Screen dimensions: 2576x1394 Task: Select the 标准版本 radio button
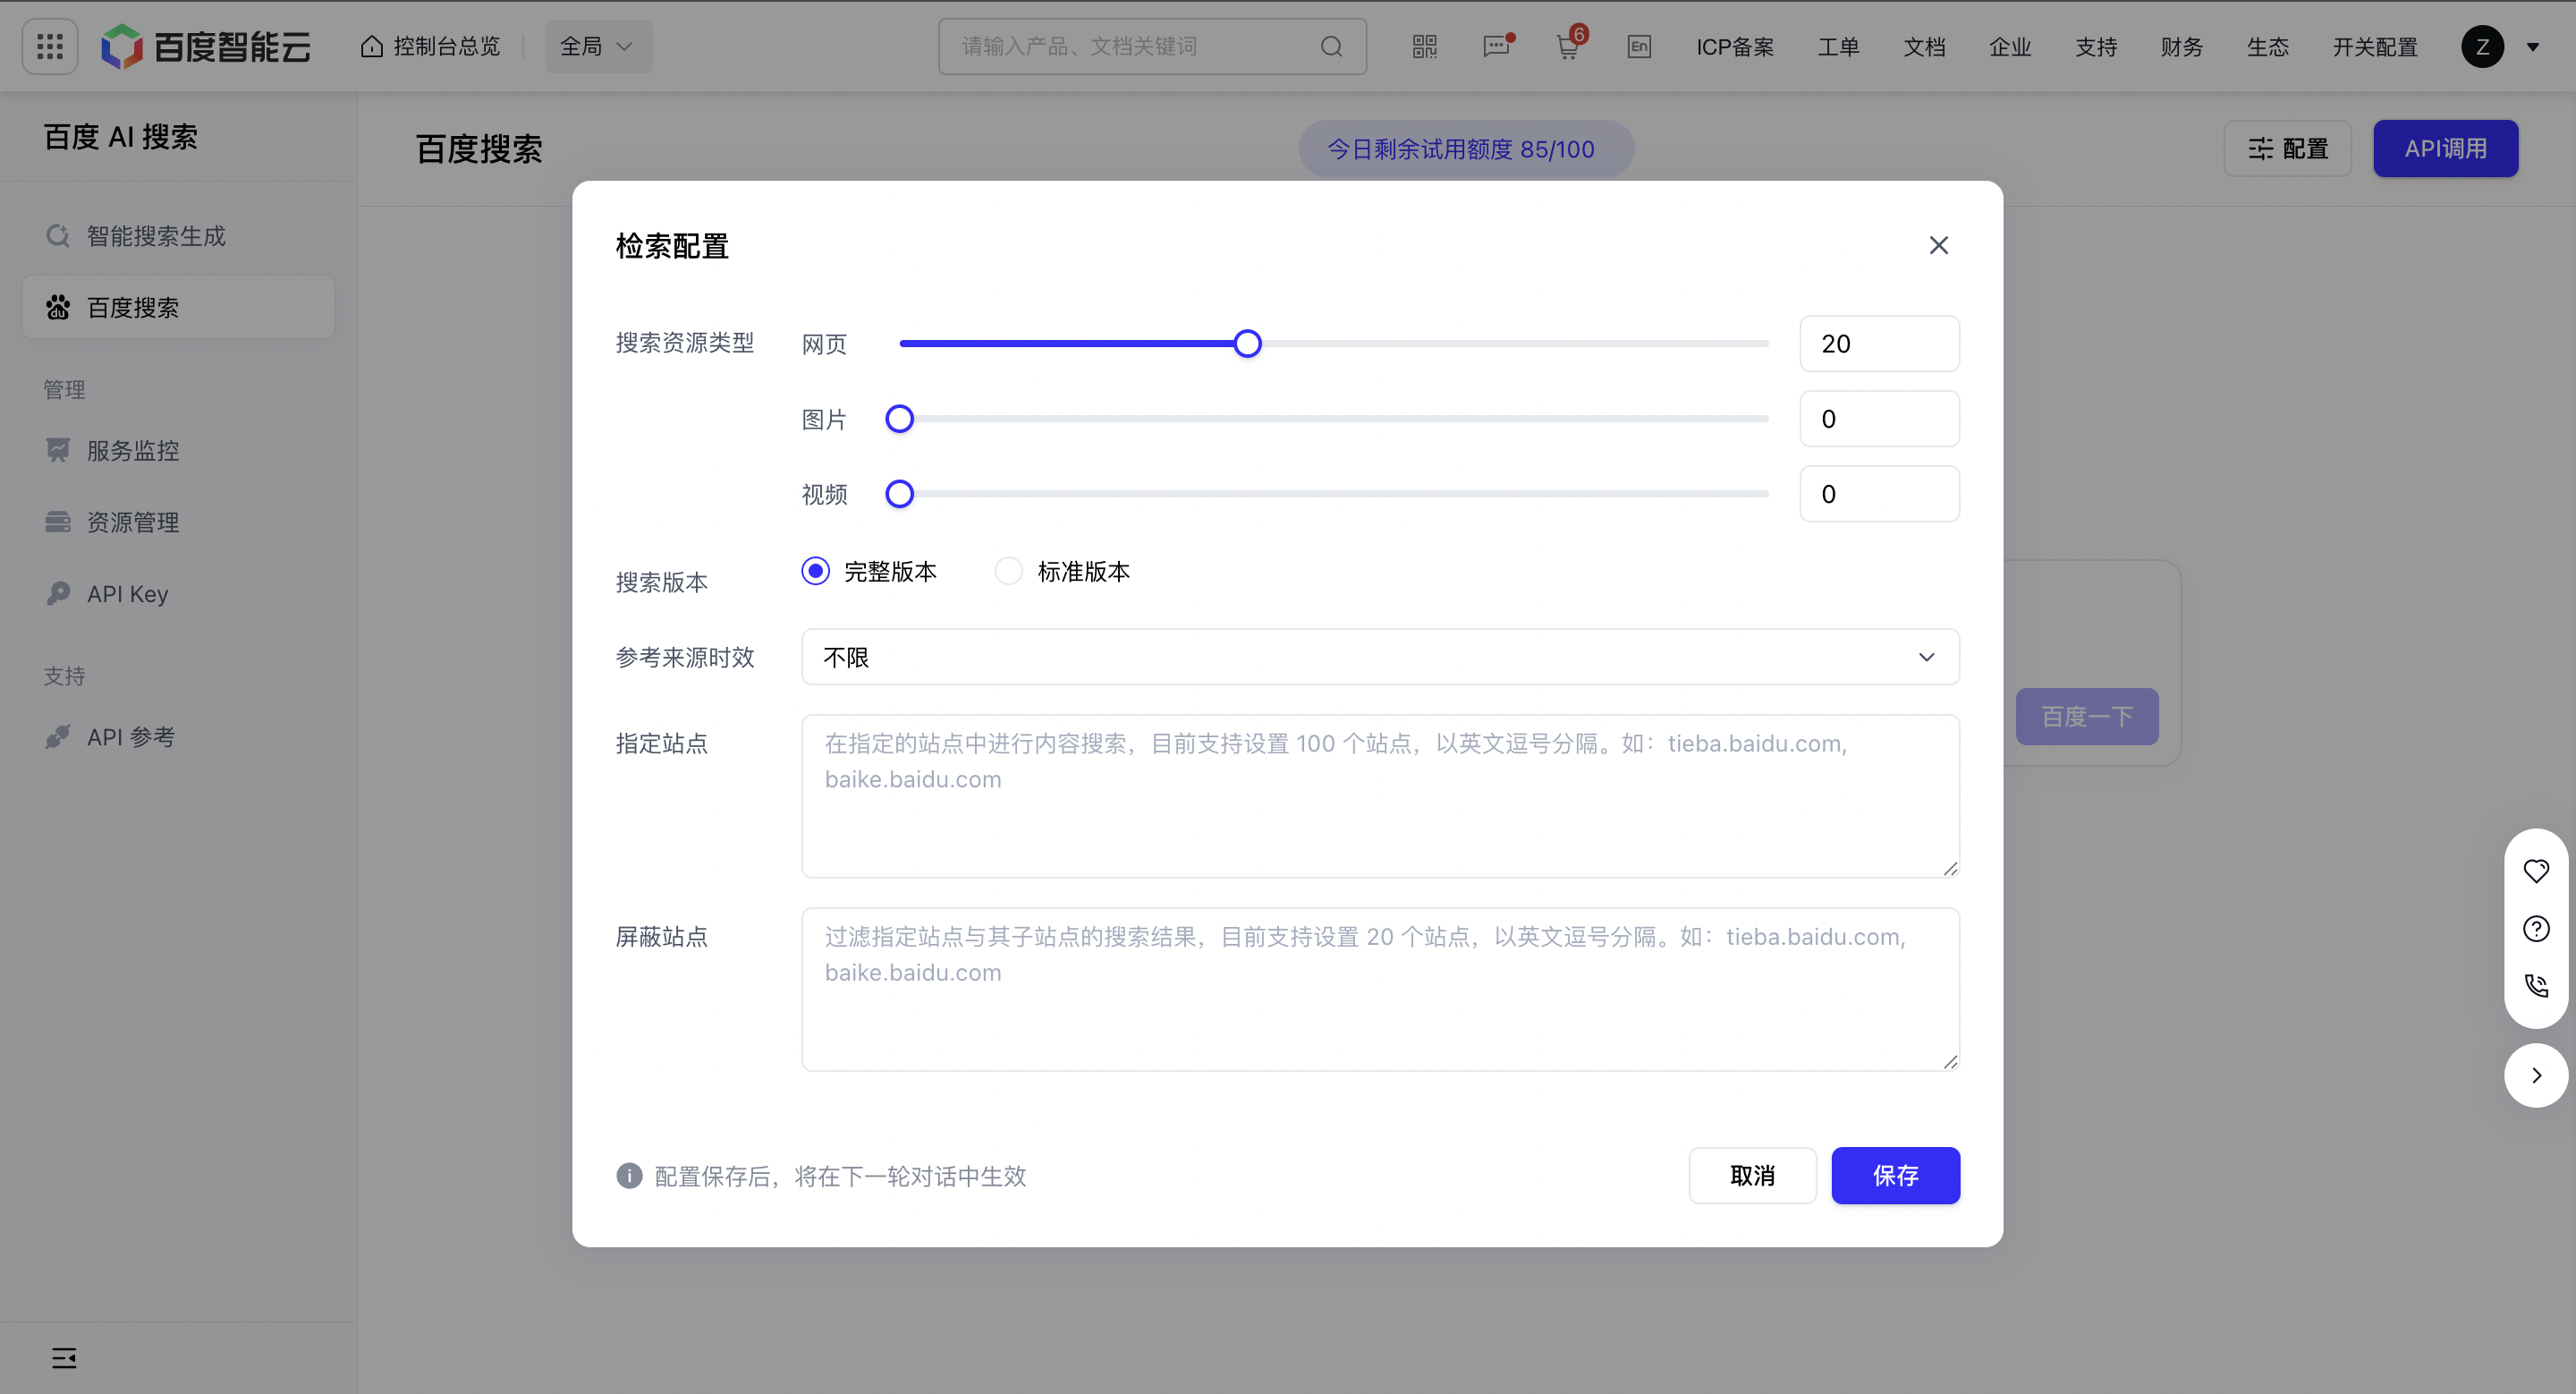click(1008, 570)
